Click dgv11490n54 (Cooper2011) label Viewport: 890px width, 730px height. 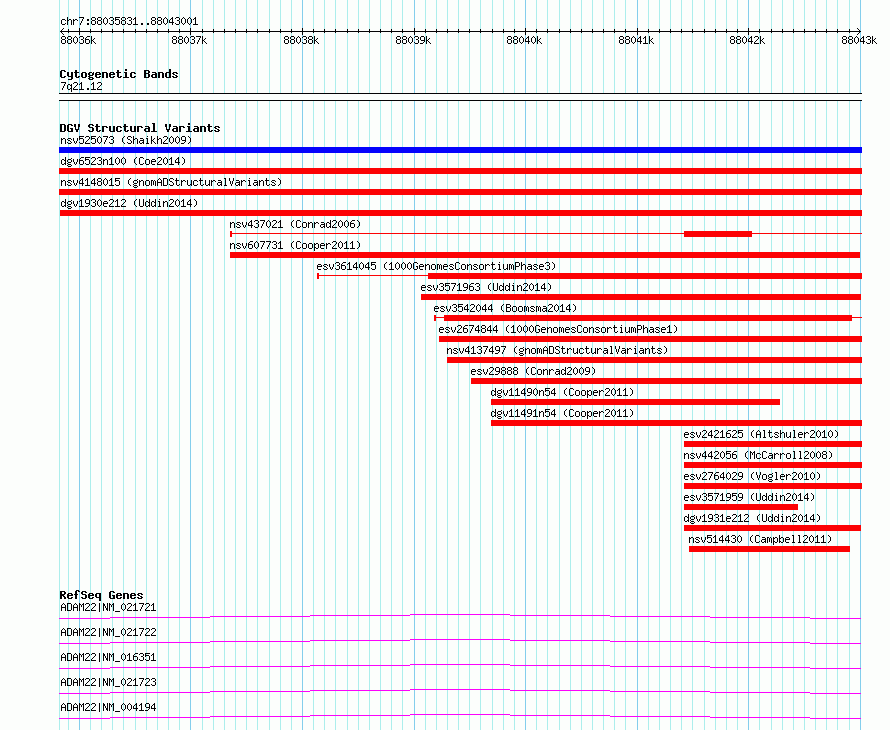562,392
